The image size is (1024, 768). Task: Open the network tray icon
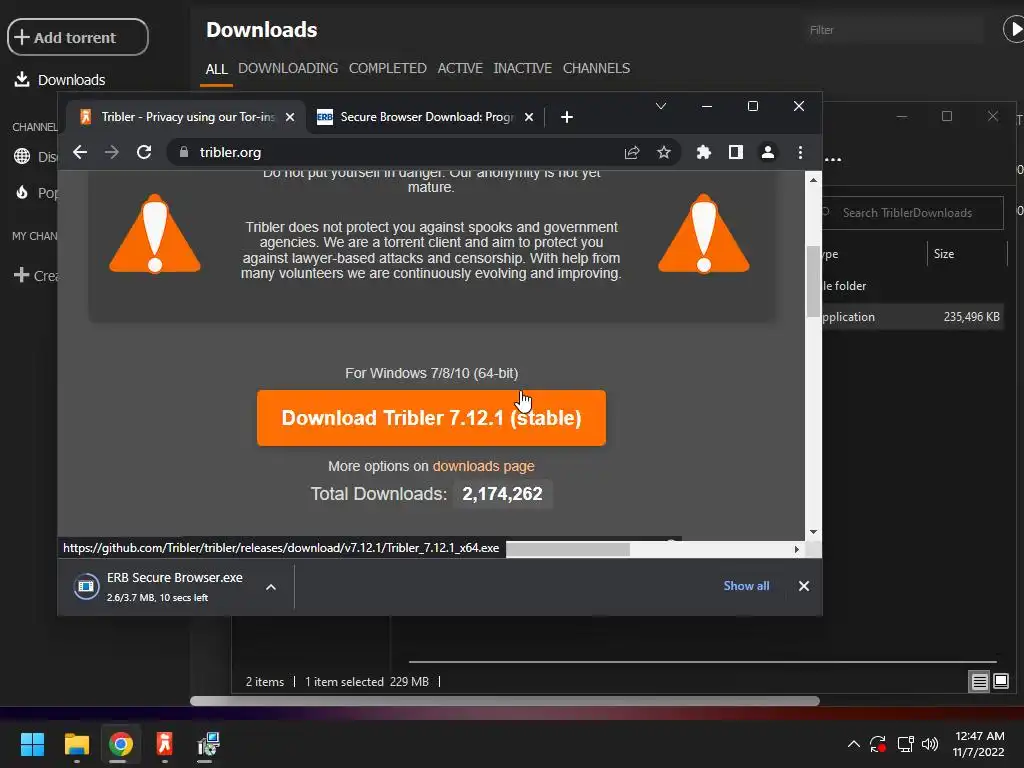(905, 744)
